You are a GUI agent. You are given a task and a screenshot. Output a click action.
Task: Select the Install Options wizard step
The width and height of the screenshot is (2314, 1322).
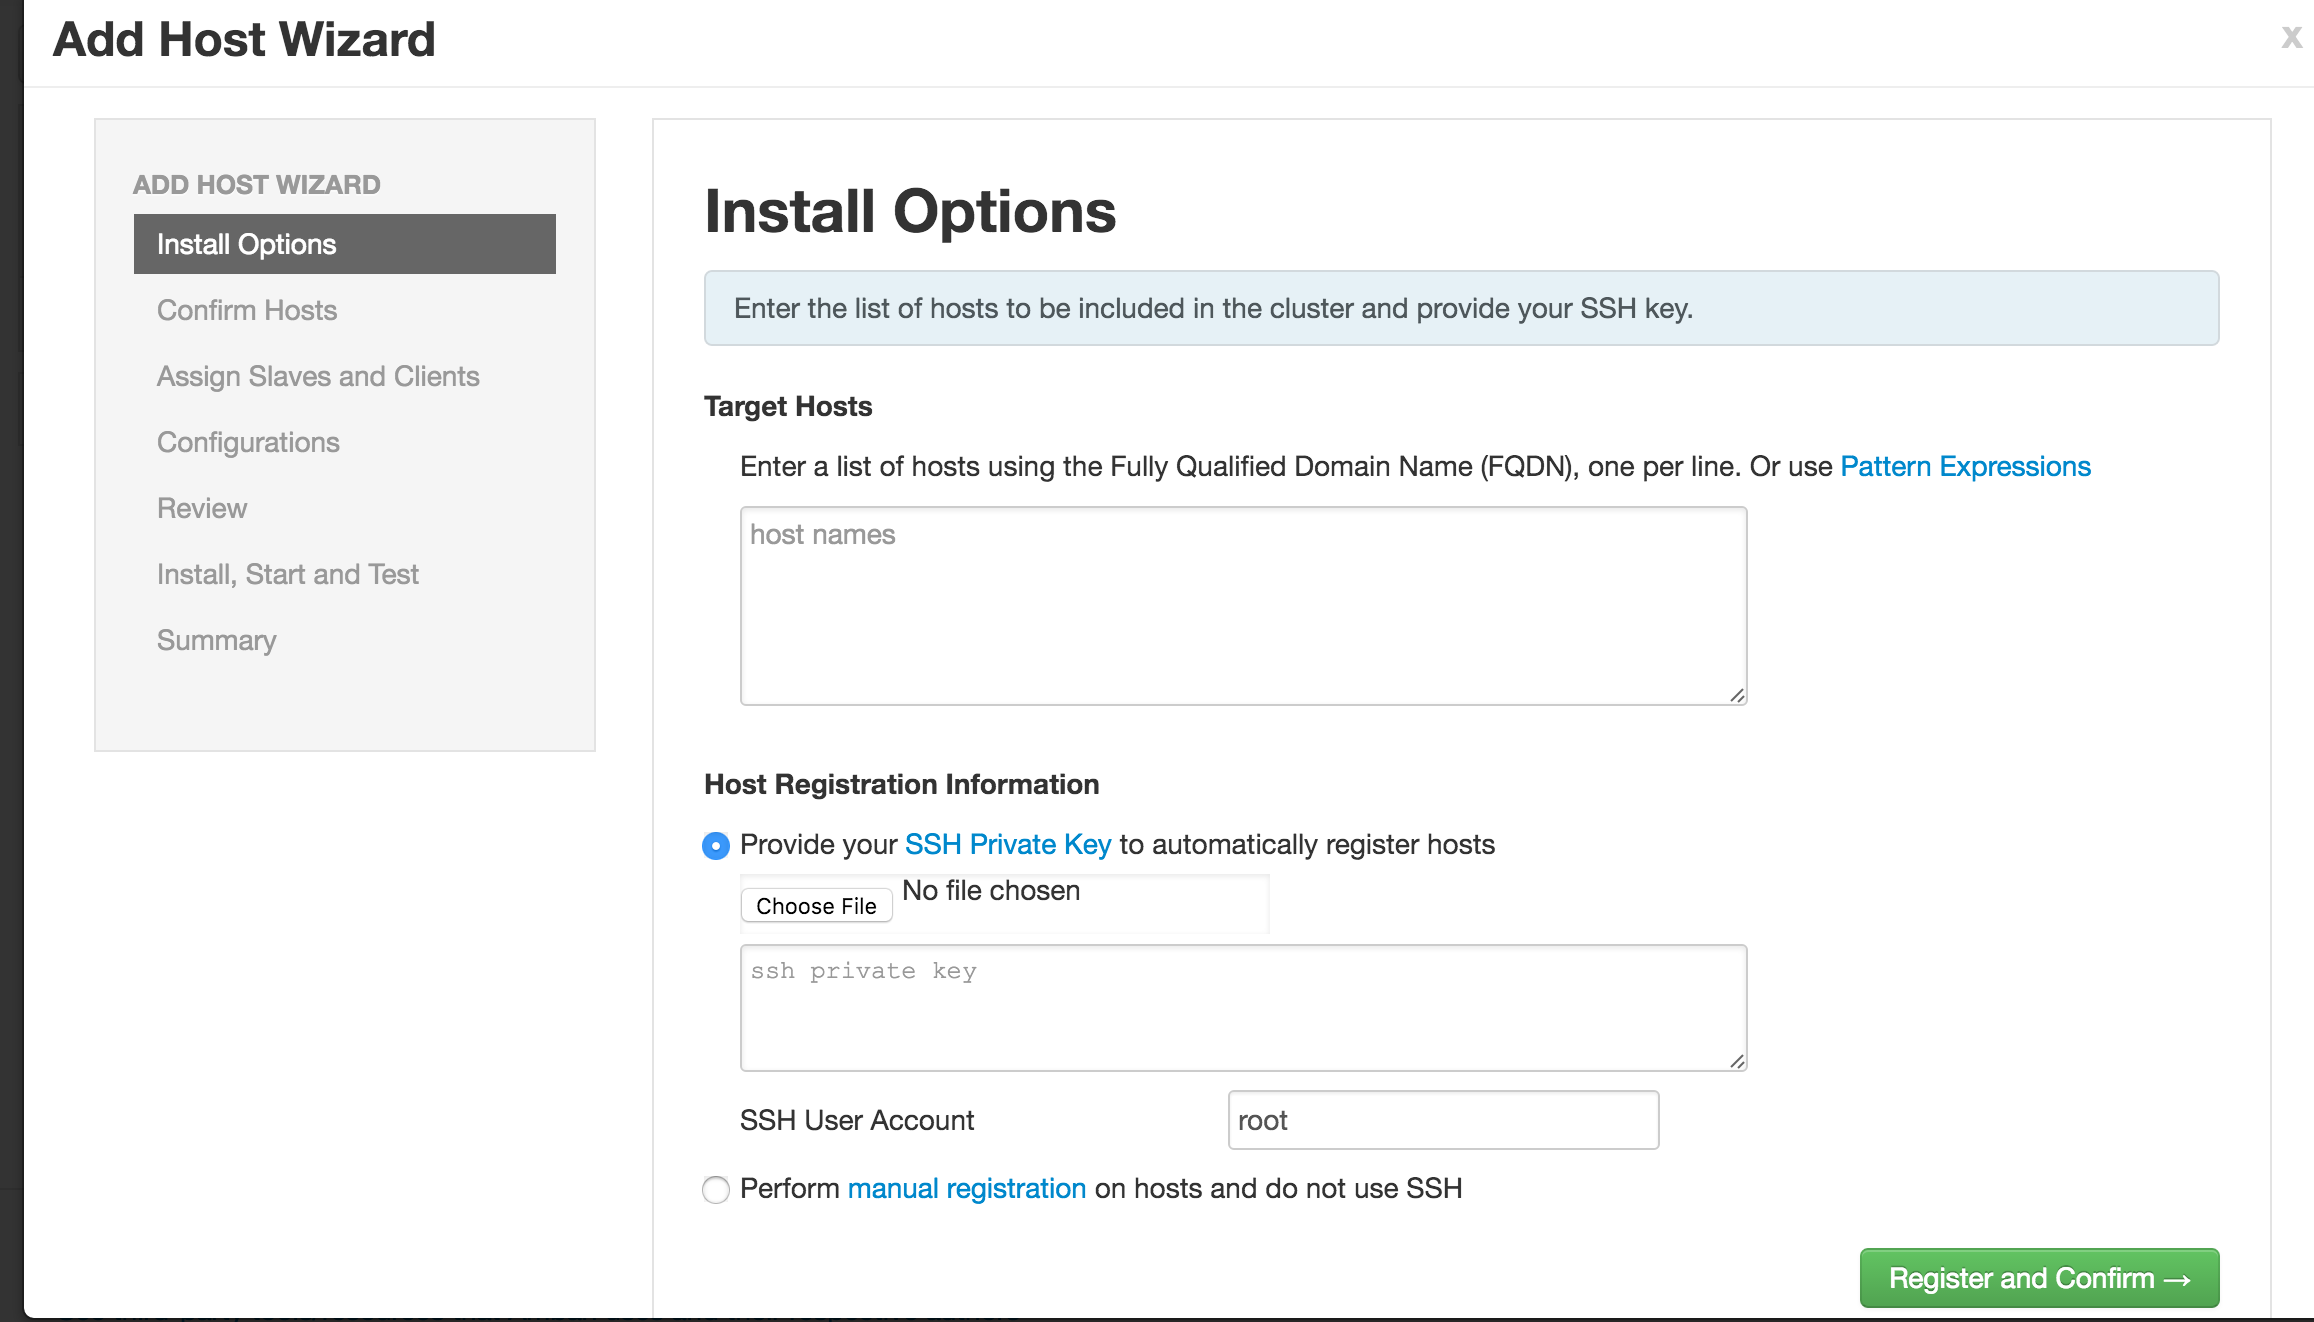pos(245,243)
